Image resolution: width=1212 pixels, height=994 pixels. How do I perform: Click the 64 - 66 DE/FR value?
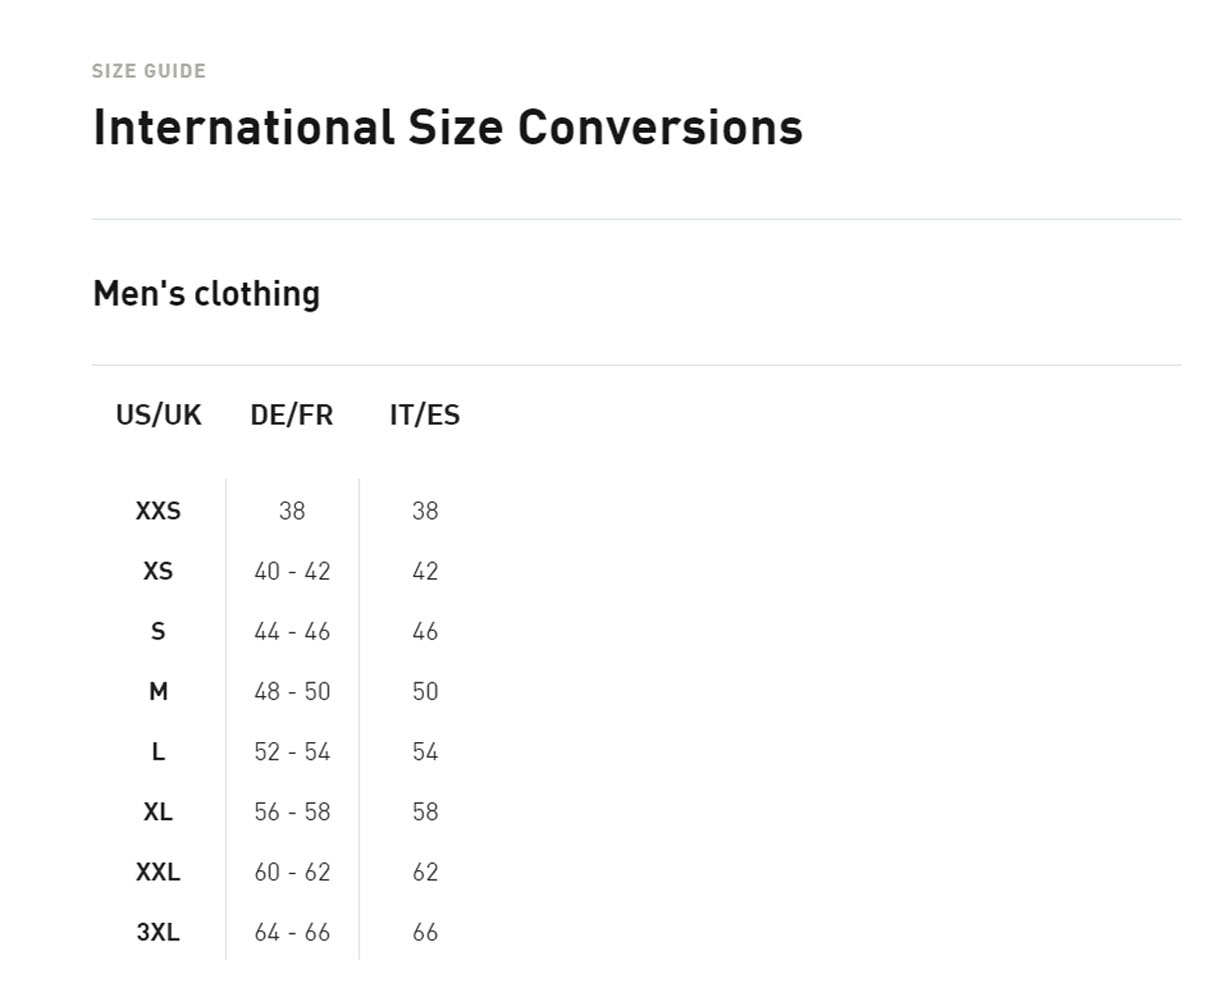[292, 932]
